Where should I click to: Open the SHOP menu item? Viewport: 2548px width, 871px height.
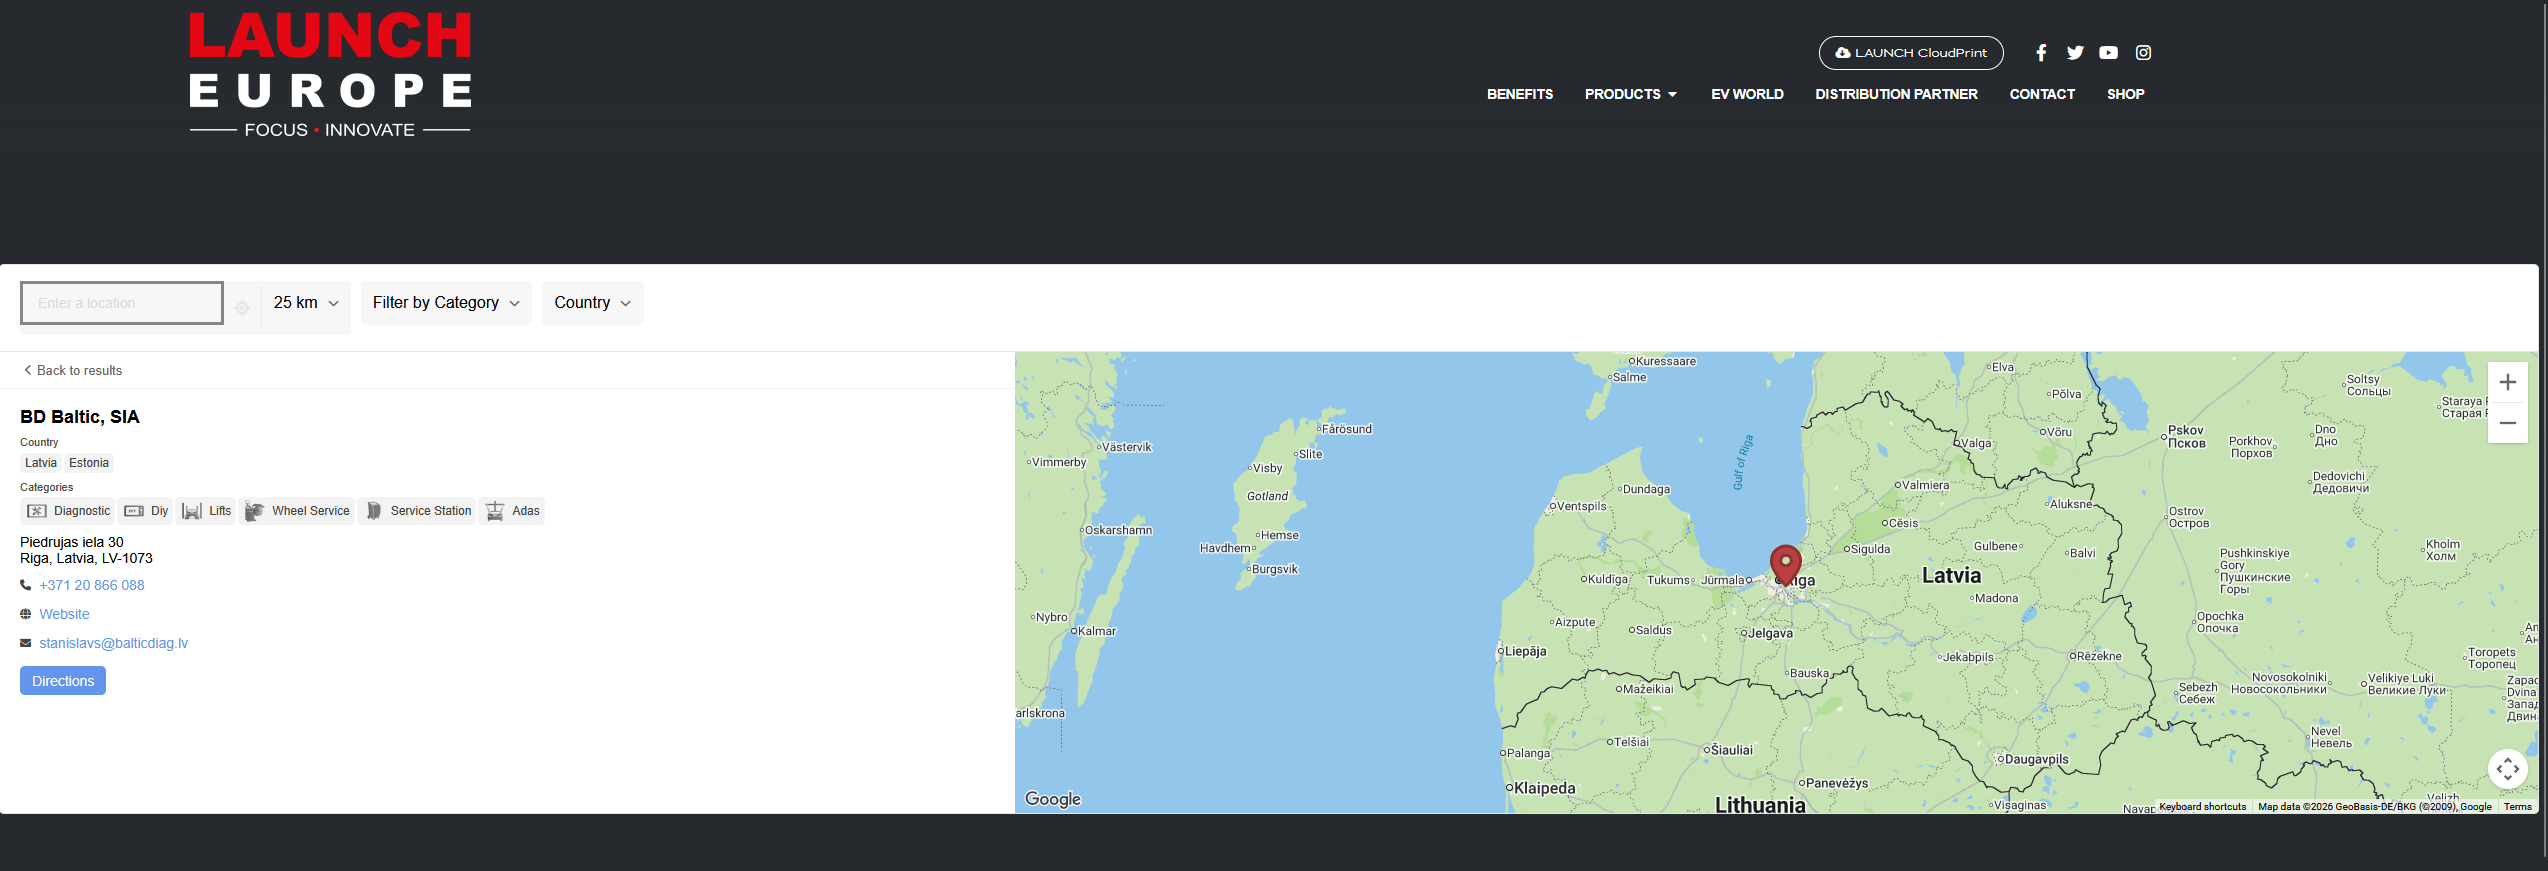(x=2125, y=94)
